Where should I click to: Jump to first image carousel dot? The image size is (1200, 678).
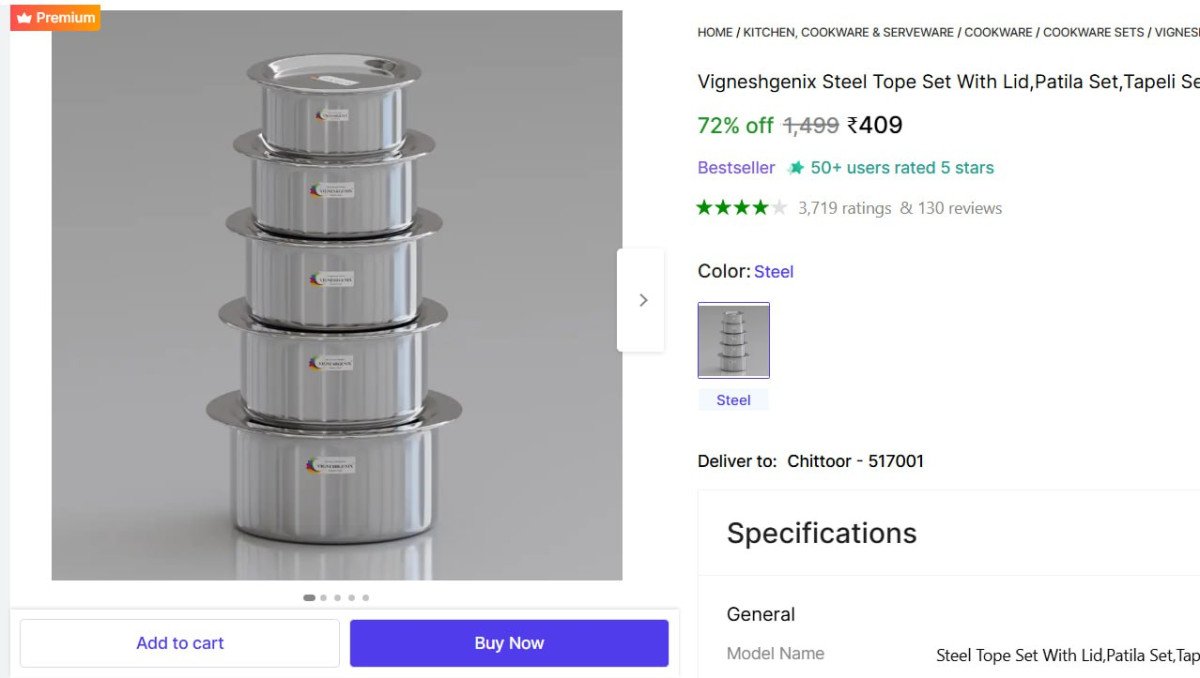[x=309, y=598]
